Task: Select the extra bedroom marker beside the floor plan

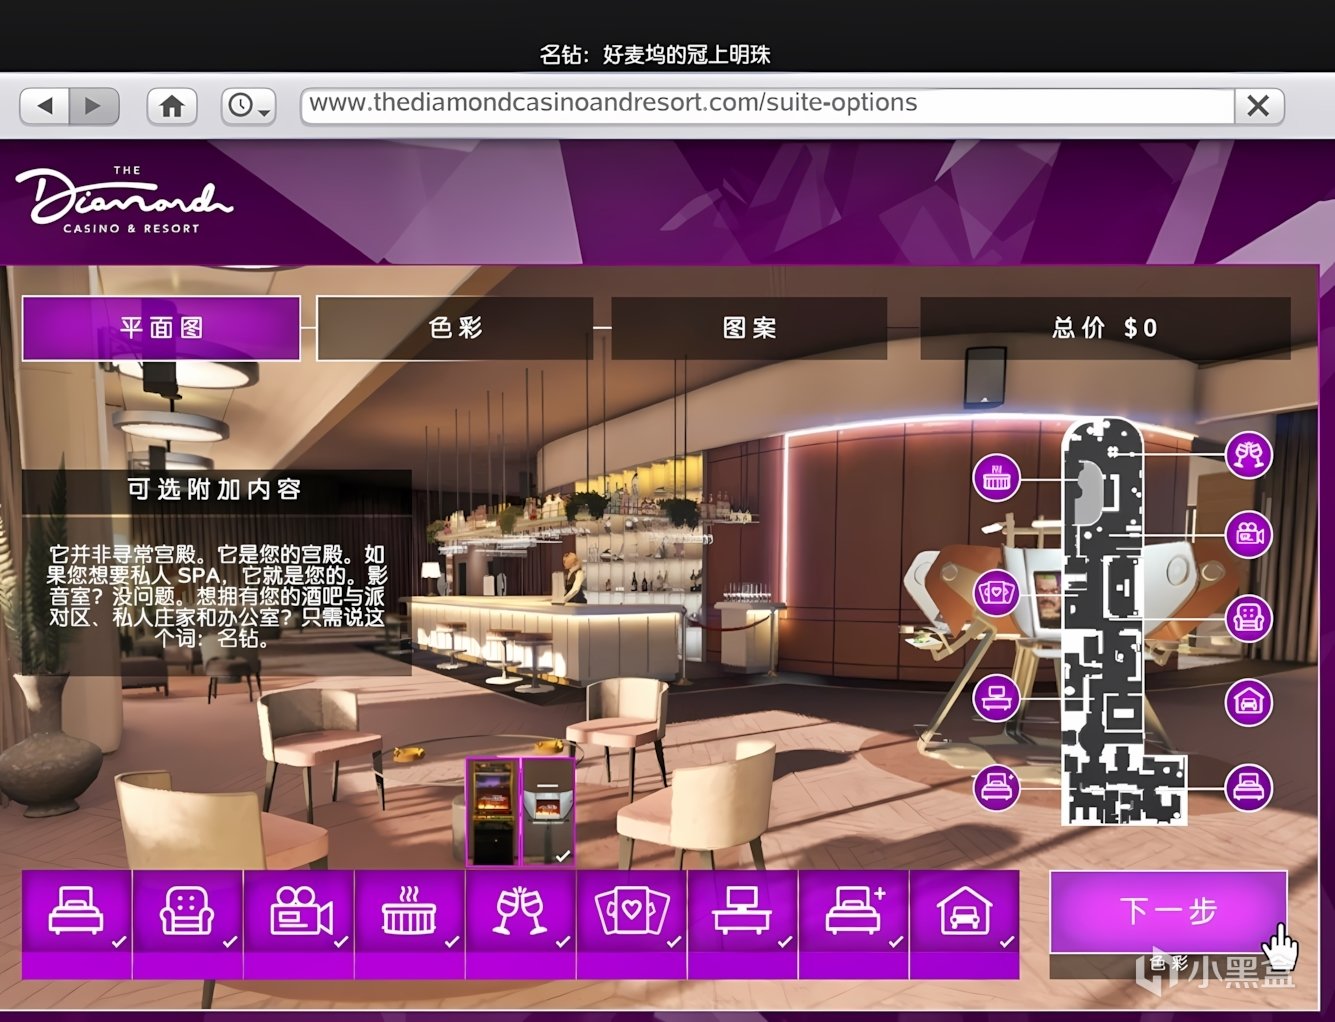Action: (997, 787)
